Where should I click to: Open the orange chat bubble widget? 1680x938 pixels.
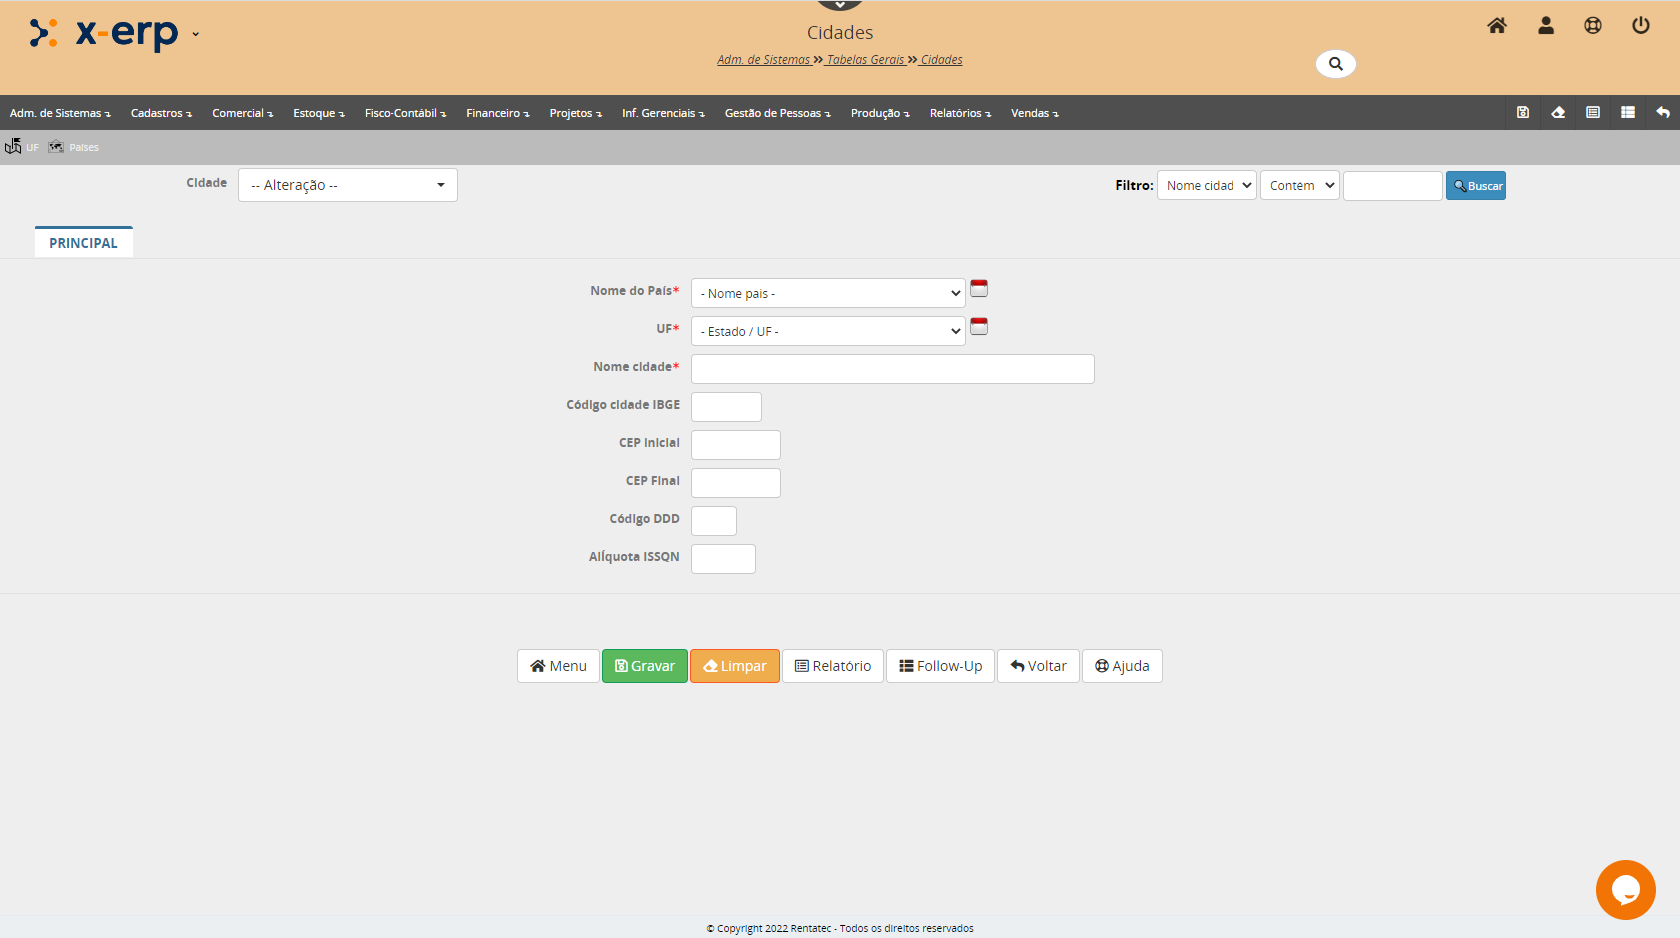[x=1625, y=889]
